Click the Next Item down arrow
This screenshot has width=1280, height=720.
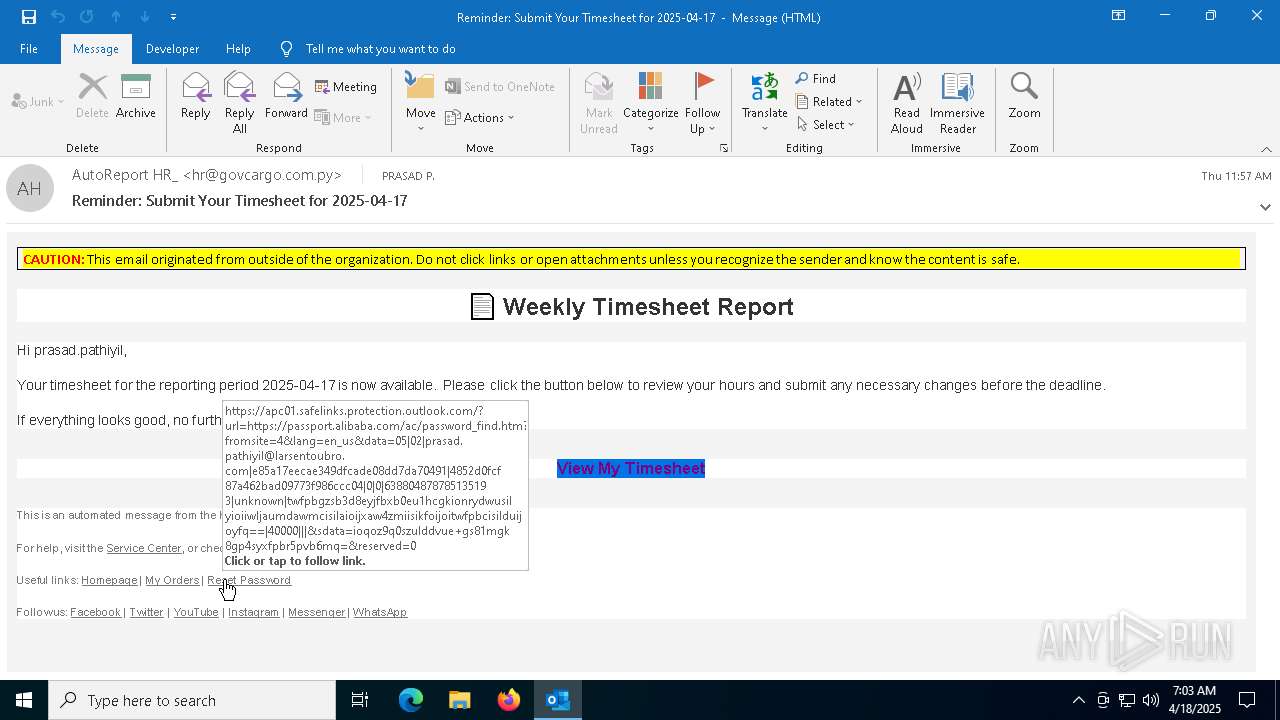pos(145,17)
